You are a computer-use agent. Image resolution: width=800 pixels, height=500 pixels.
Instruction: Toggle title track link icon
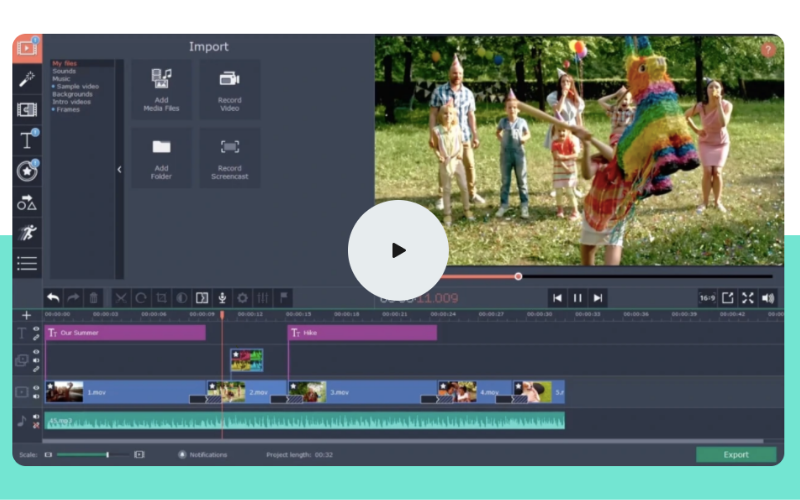[x=36, y=337]
